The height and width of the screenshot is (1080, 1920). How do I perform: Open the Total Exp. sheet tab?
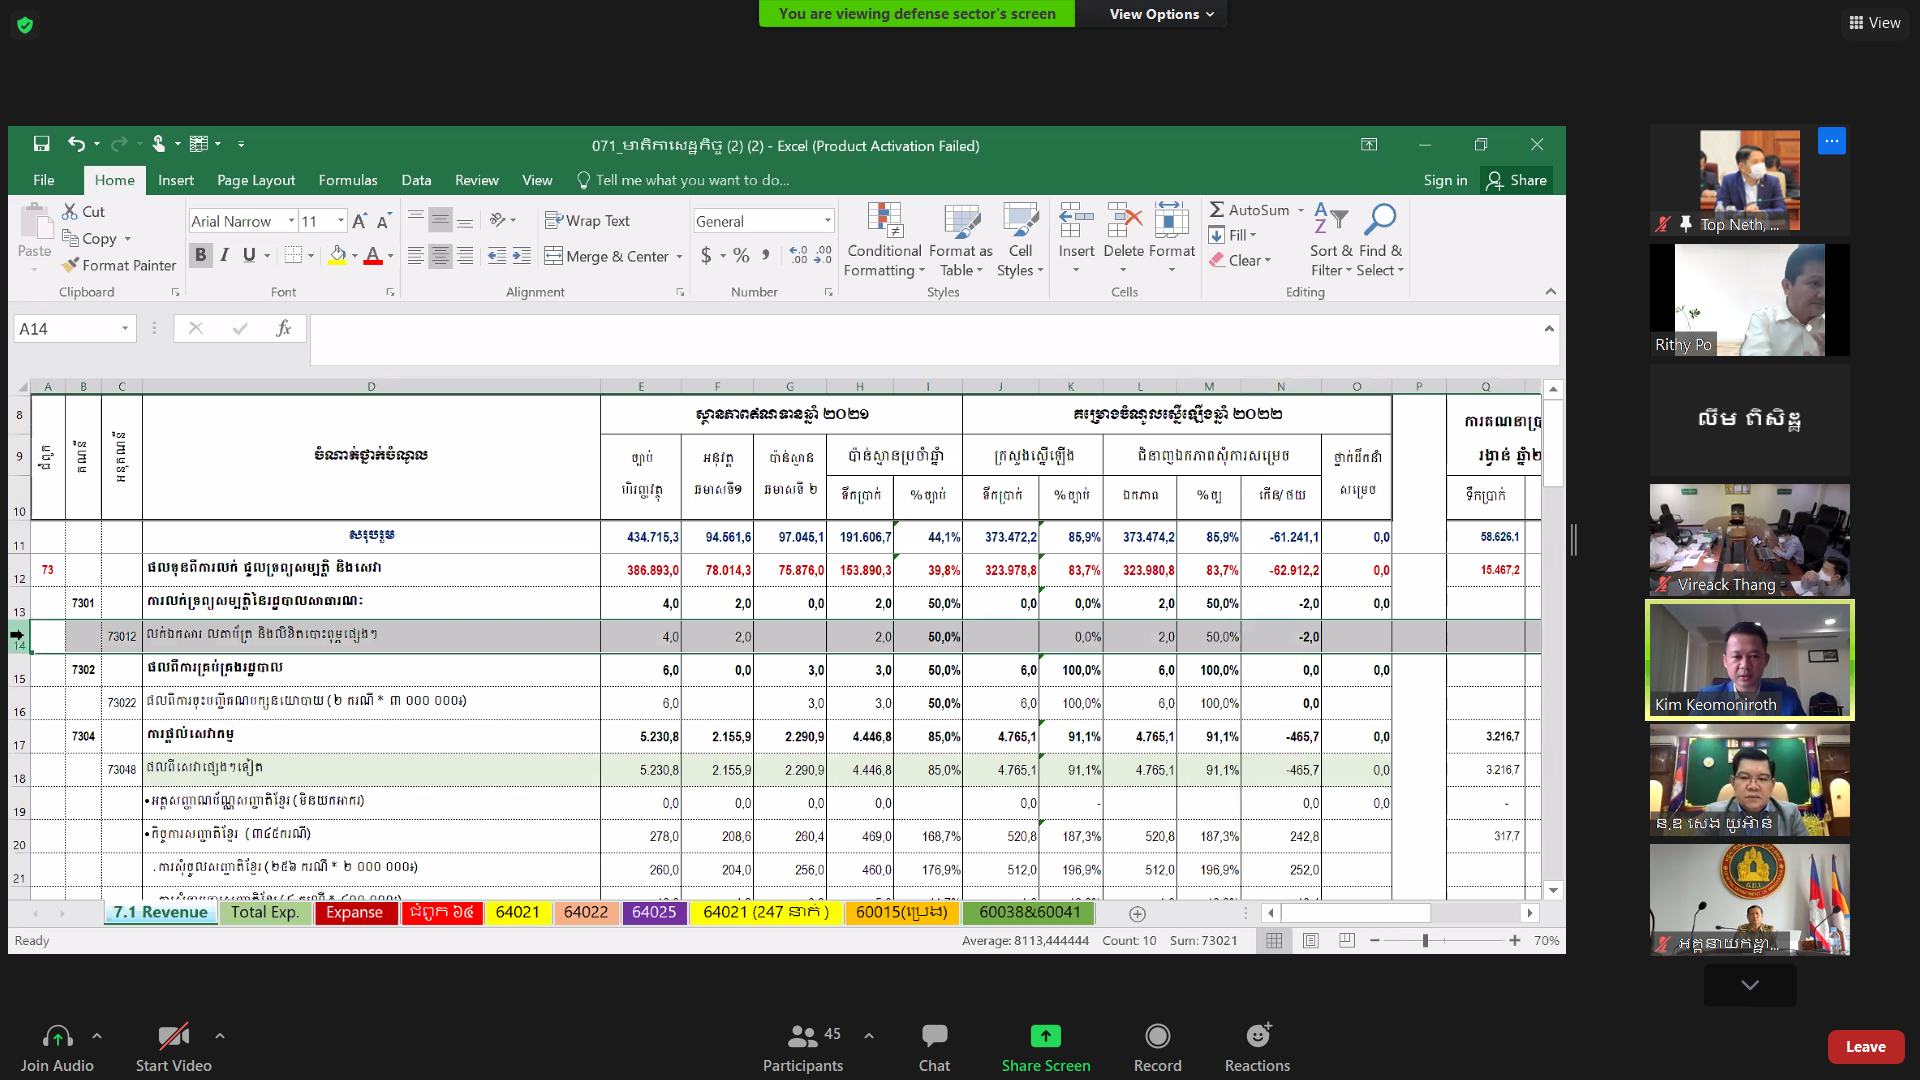click(265, 912)
